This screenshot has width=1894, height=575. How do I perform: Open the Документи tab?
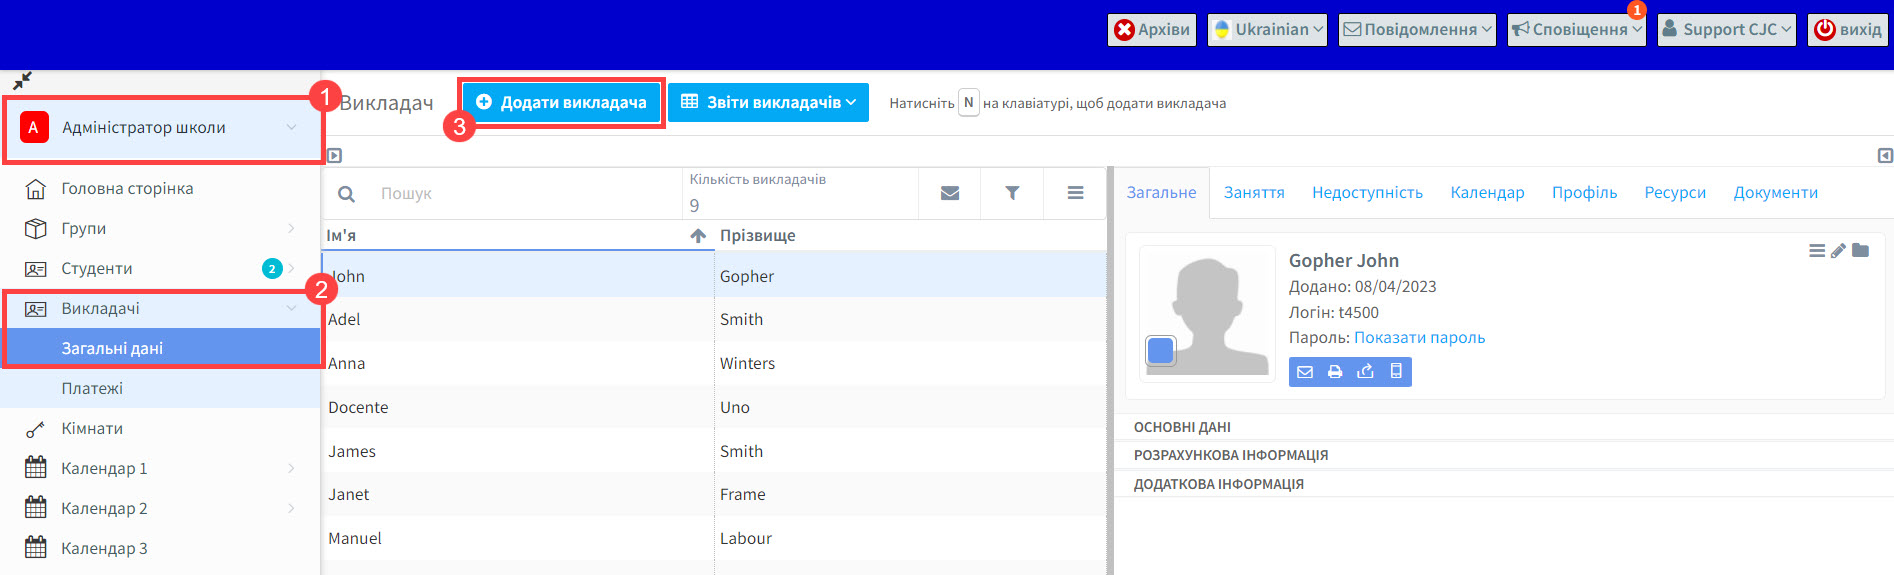click(1775, 193)
